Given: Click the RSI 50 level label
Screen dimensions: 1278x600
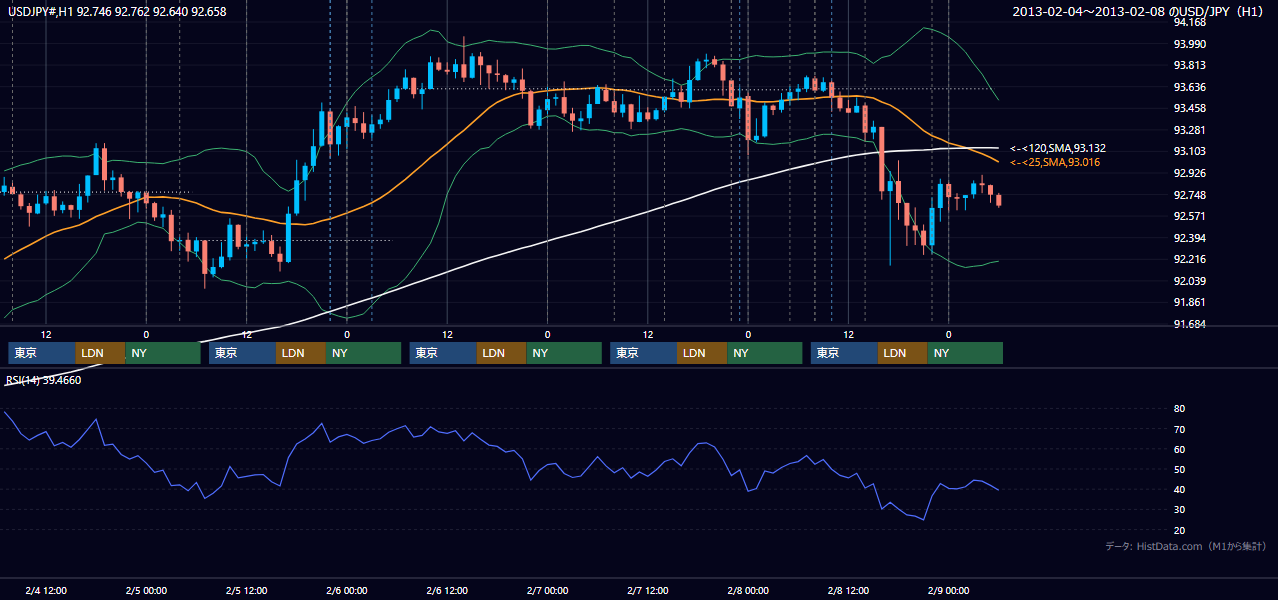Looking at the screenshot, I should pos(1179,469).
